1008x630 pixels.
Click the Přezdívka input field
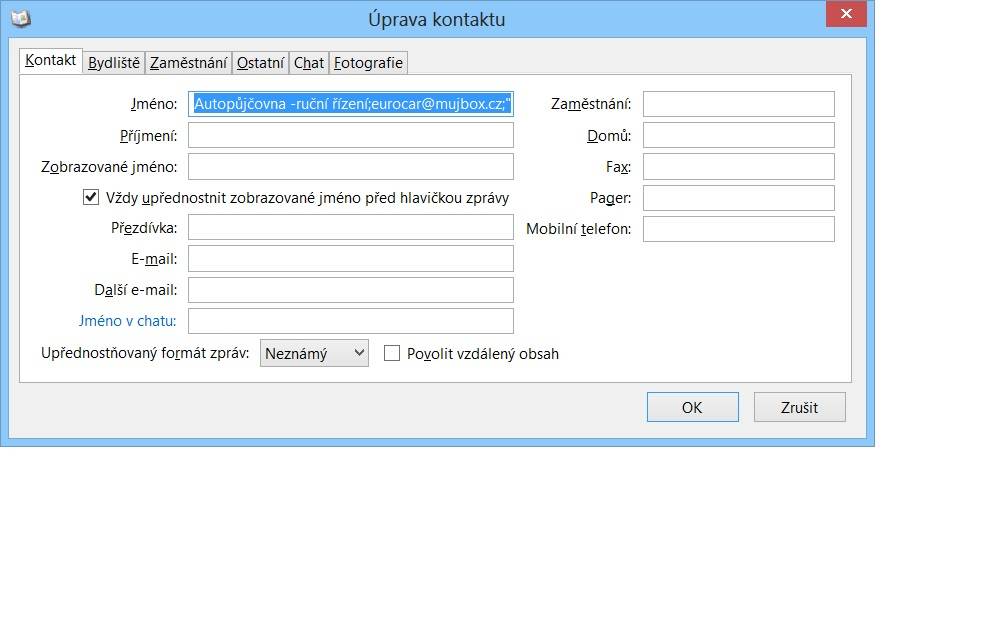pos(351,228)
